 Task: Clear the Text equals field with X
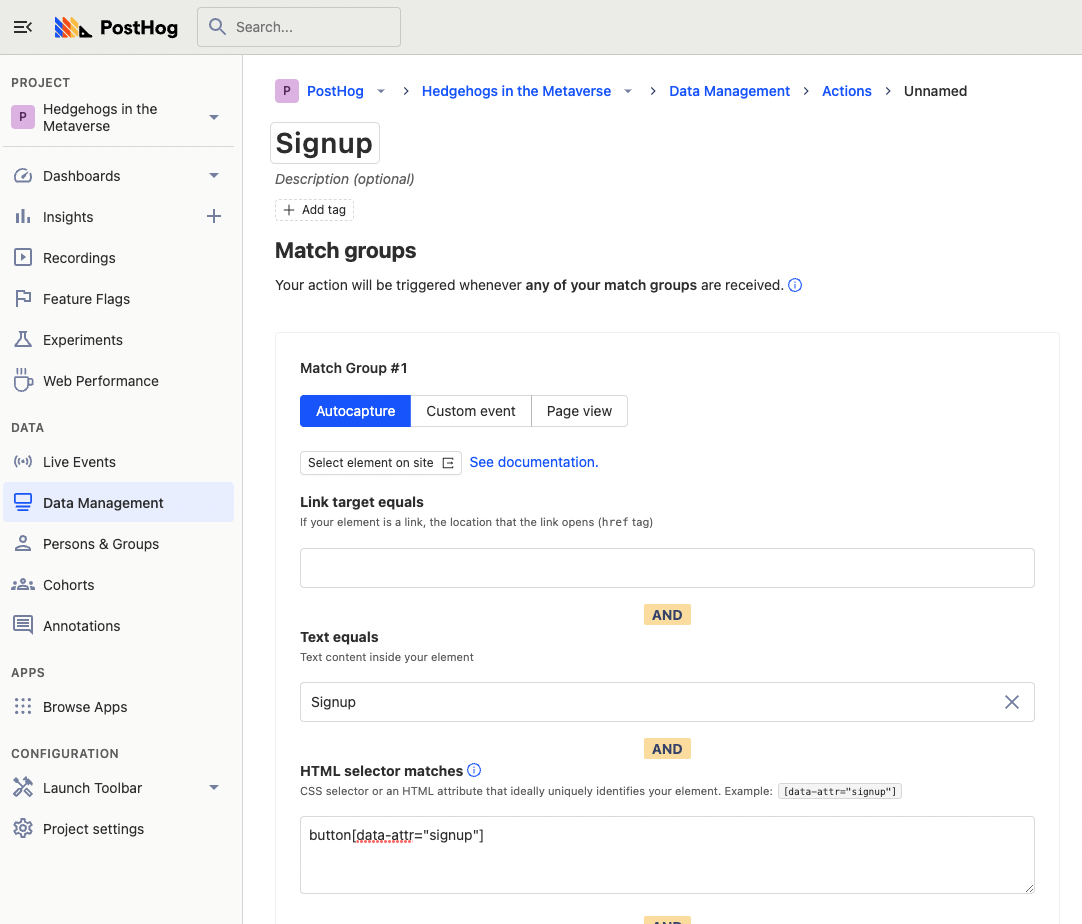1011,702
